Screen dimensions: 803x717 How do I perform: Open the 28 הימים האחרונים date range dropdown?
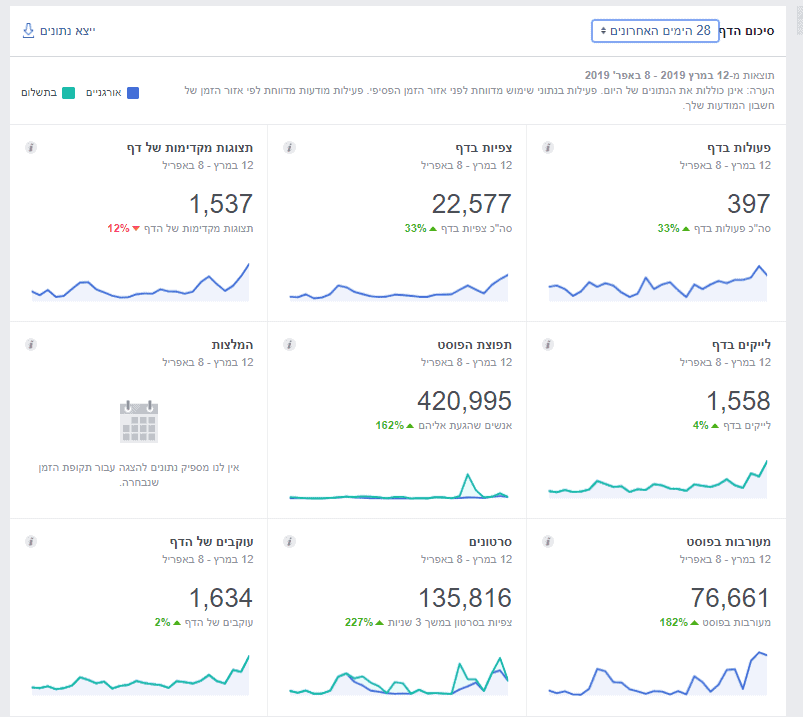(655, 31)
